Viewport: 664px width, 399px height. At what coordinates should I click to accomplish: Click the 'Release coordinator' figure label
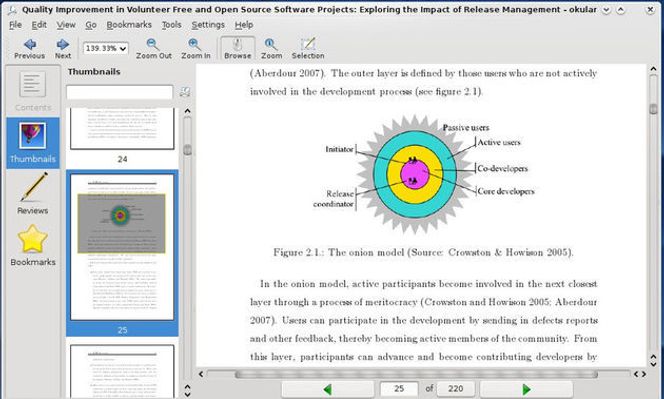coord(333,199)
